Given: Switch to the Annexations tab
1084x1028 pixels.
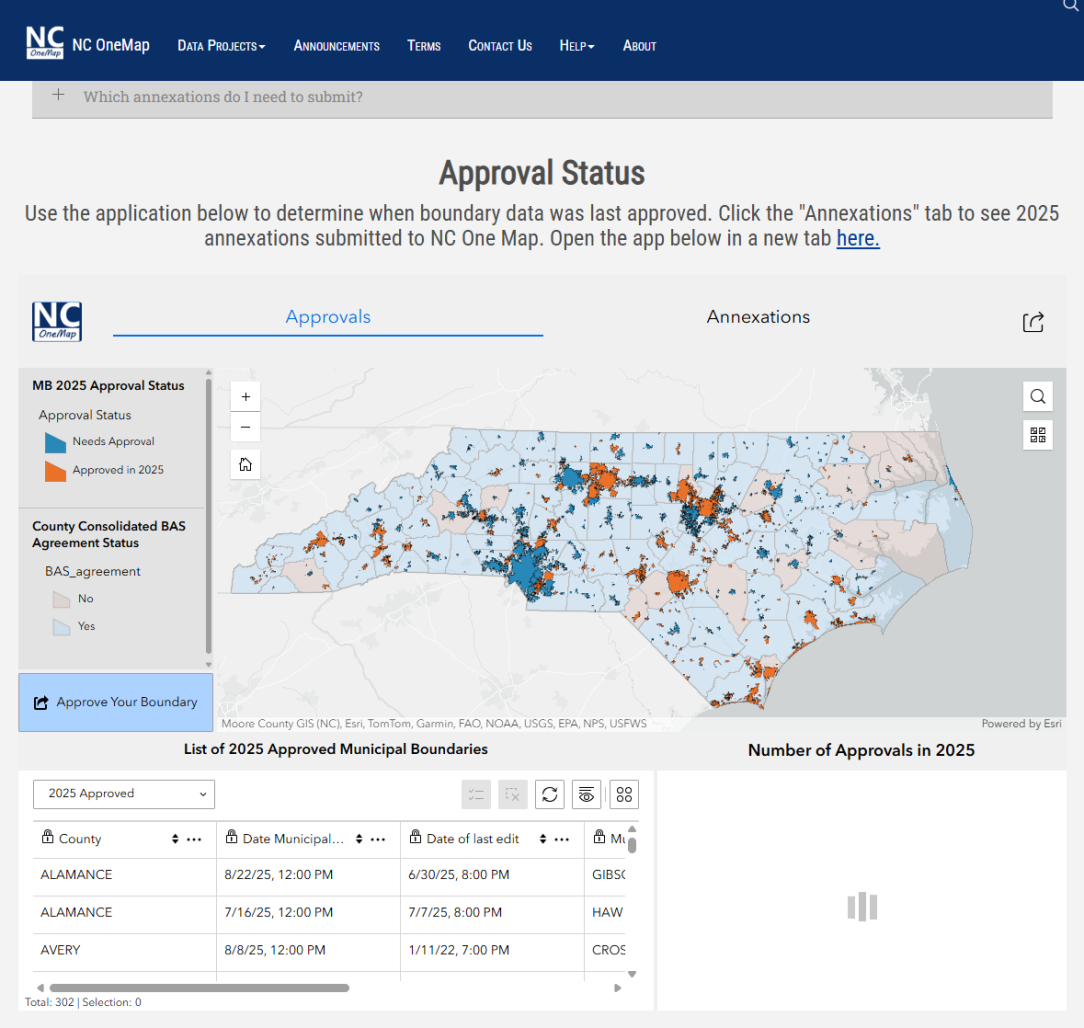Looking at the screenshot, I should click(758, 317).
